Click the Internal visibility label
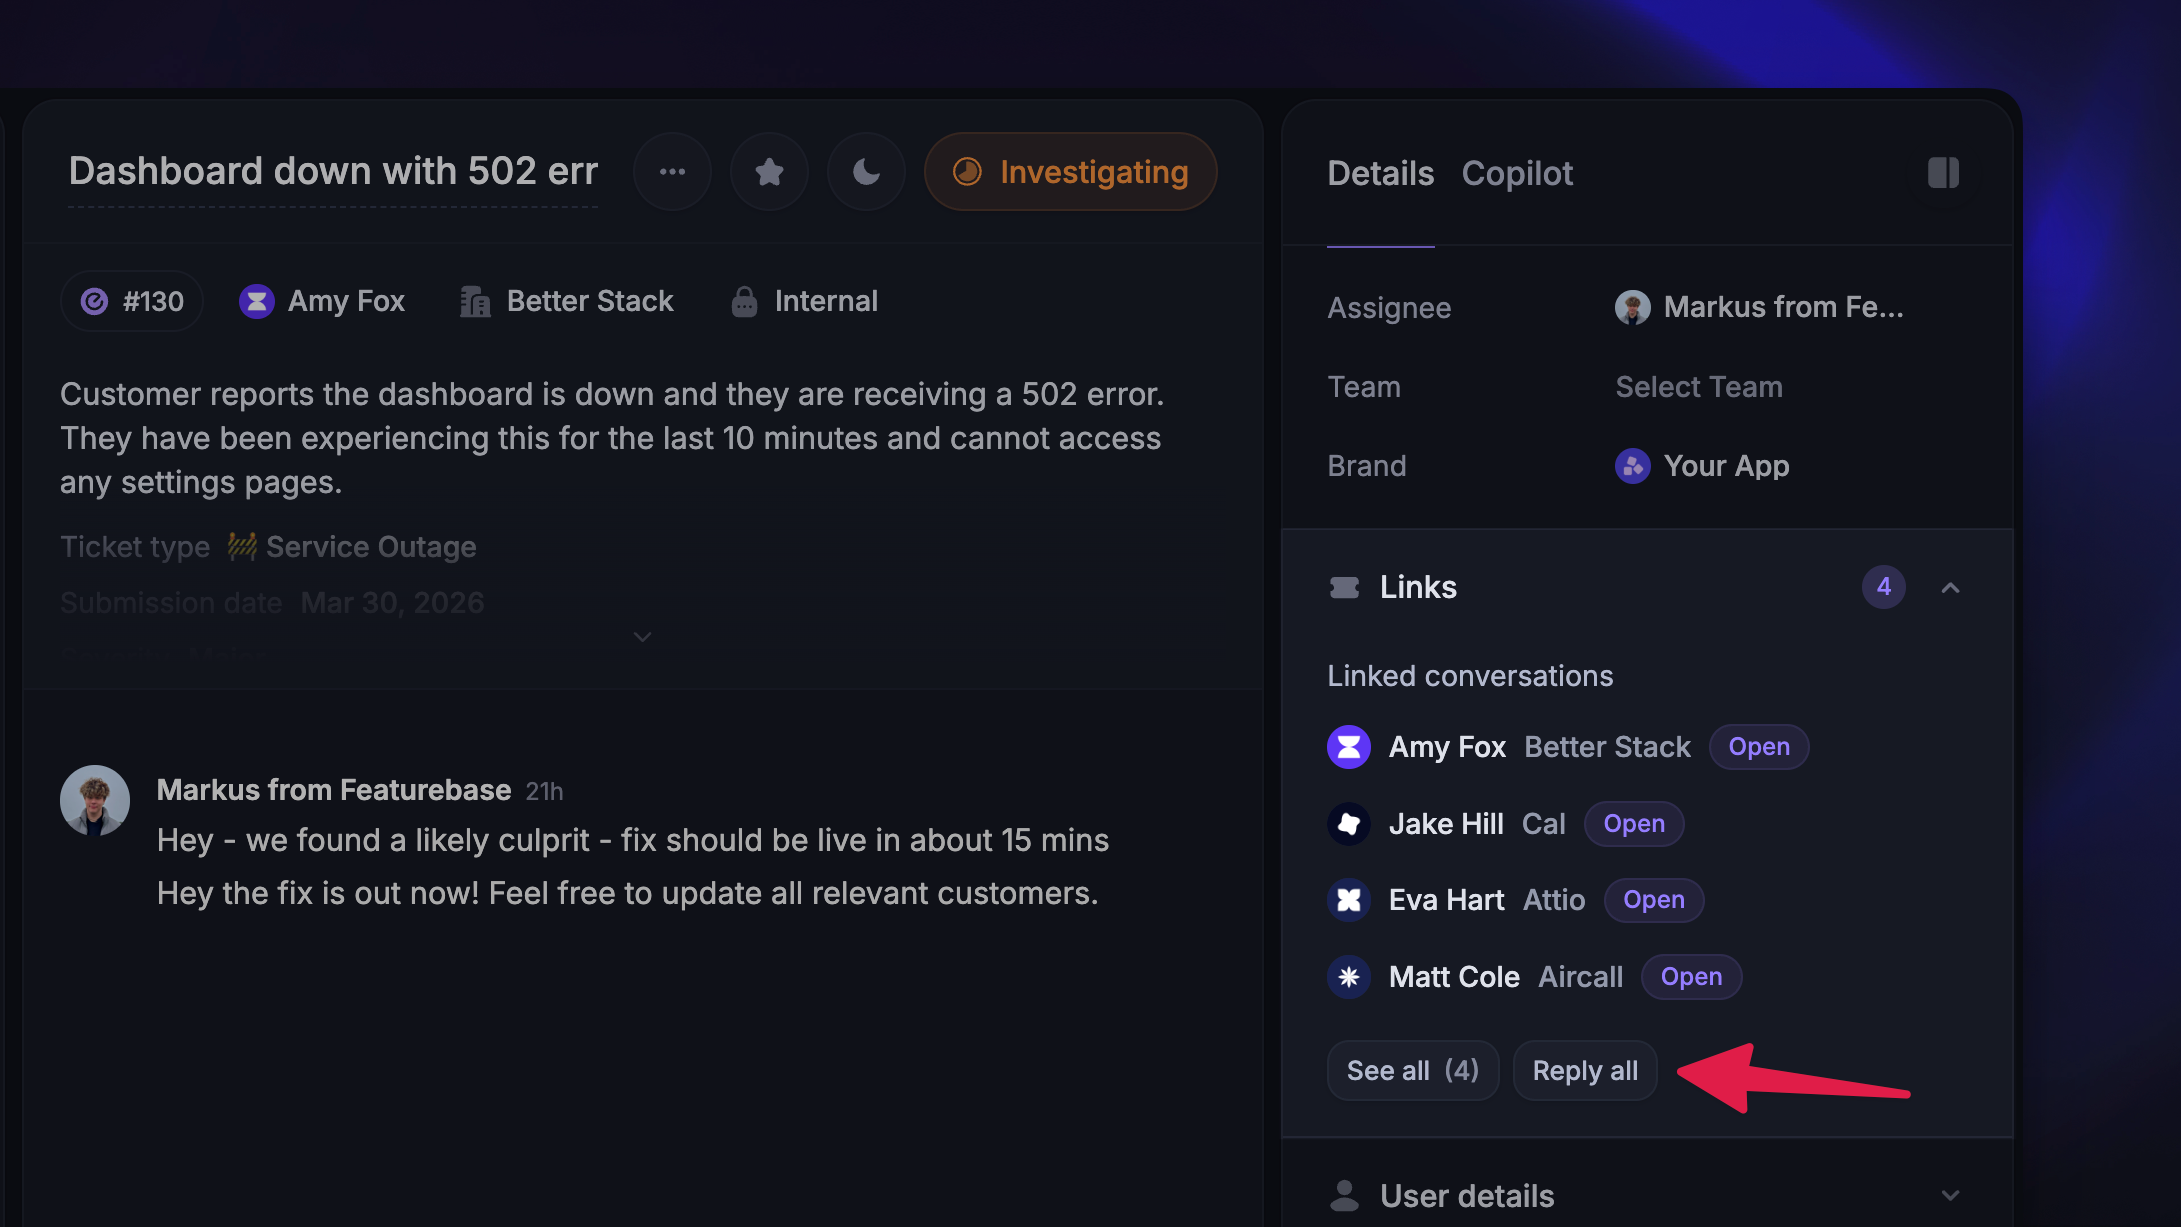This screenshot has height=1227, width=2181. point(826,301)
